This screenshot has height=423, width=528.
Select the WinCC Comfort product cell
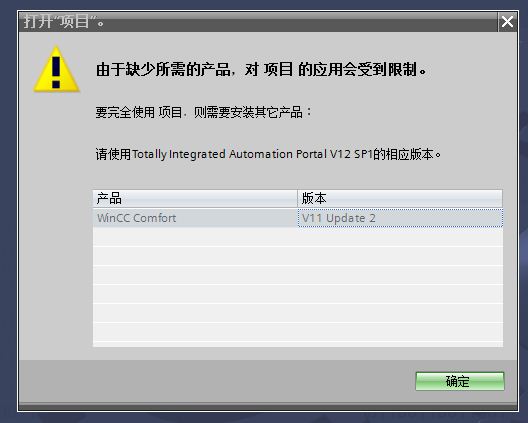[x=195, y=218]
